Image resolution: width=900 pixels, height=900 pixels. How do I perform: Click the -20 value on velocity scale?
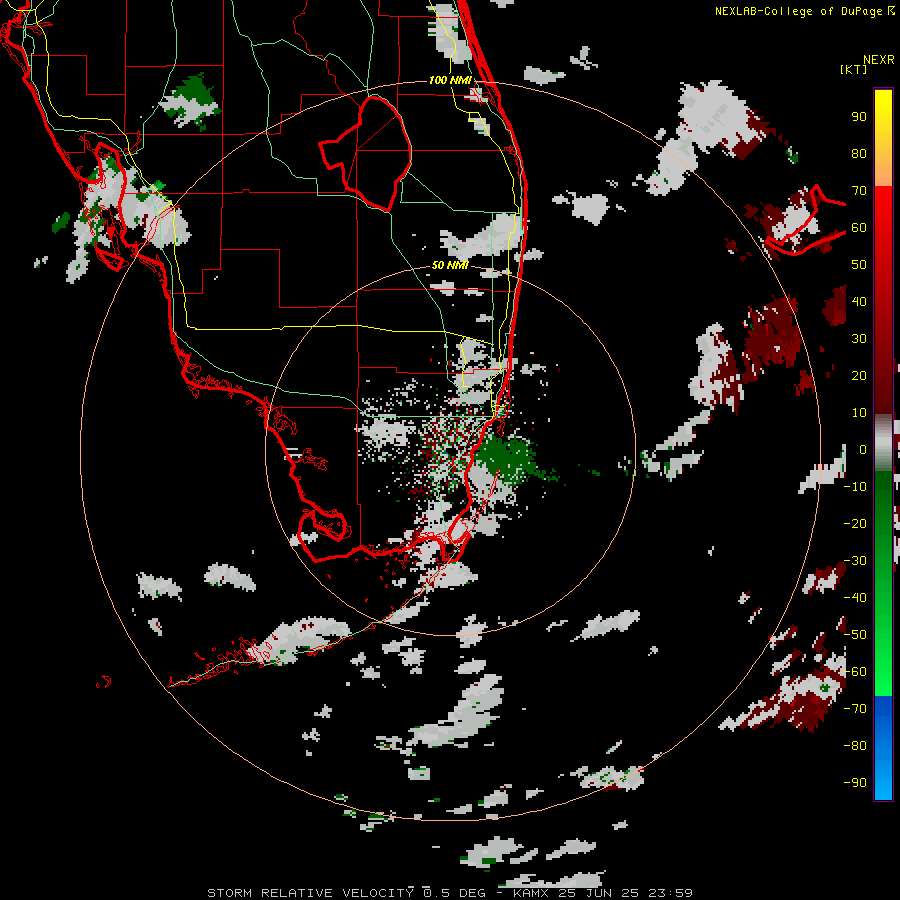[855, 524]
